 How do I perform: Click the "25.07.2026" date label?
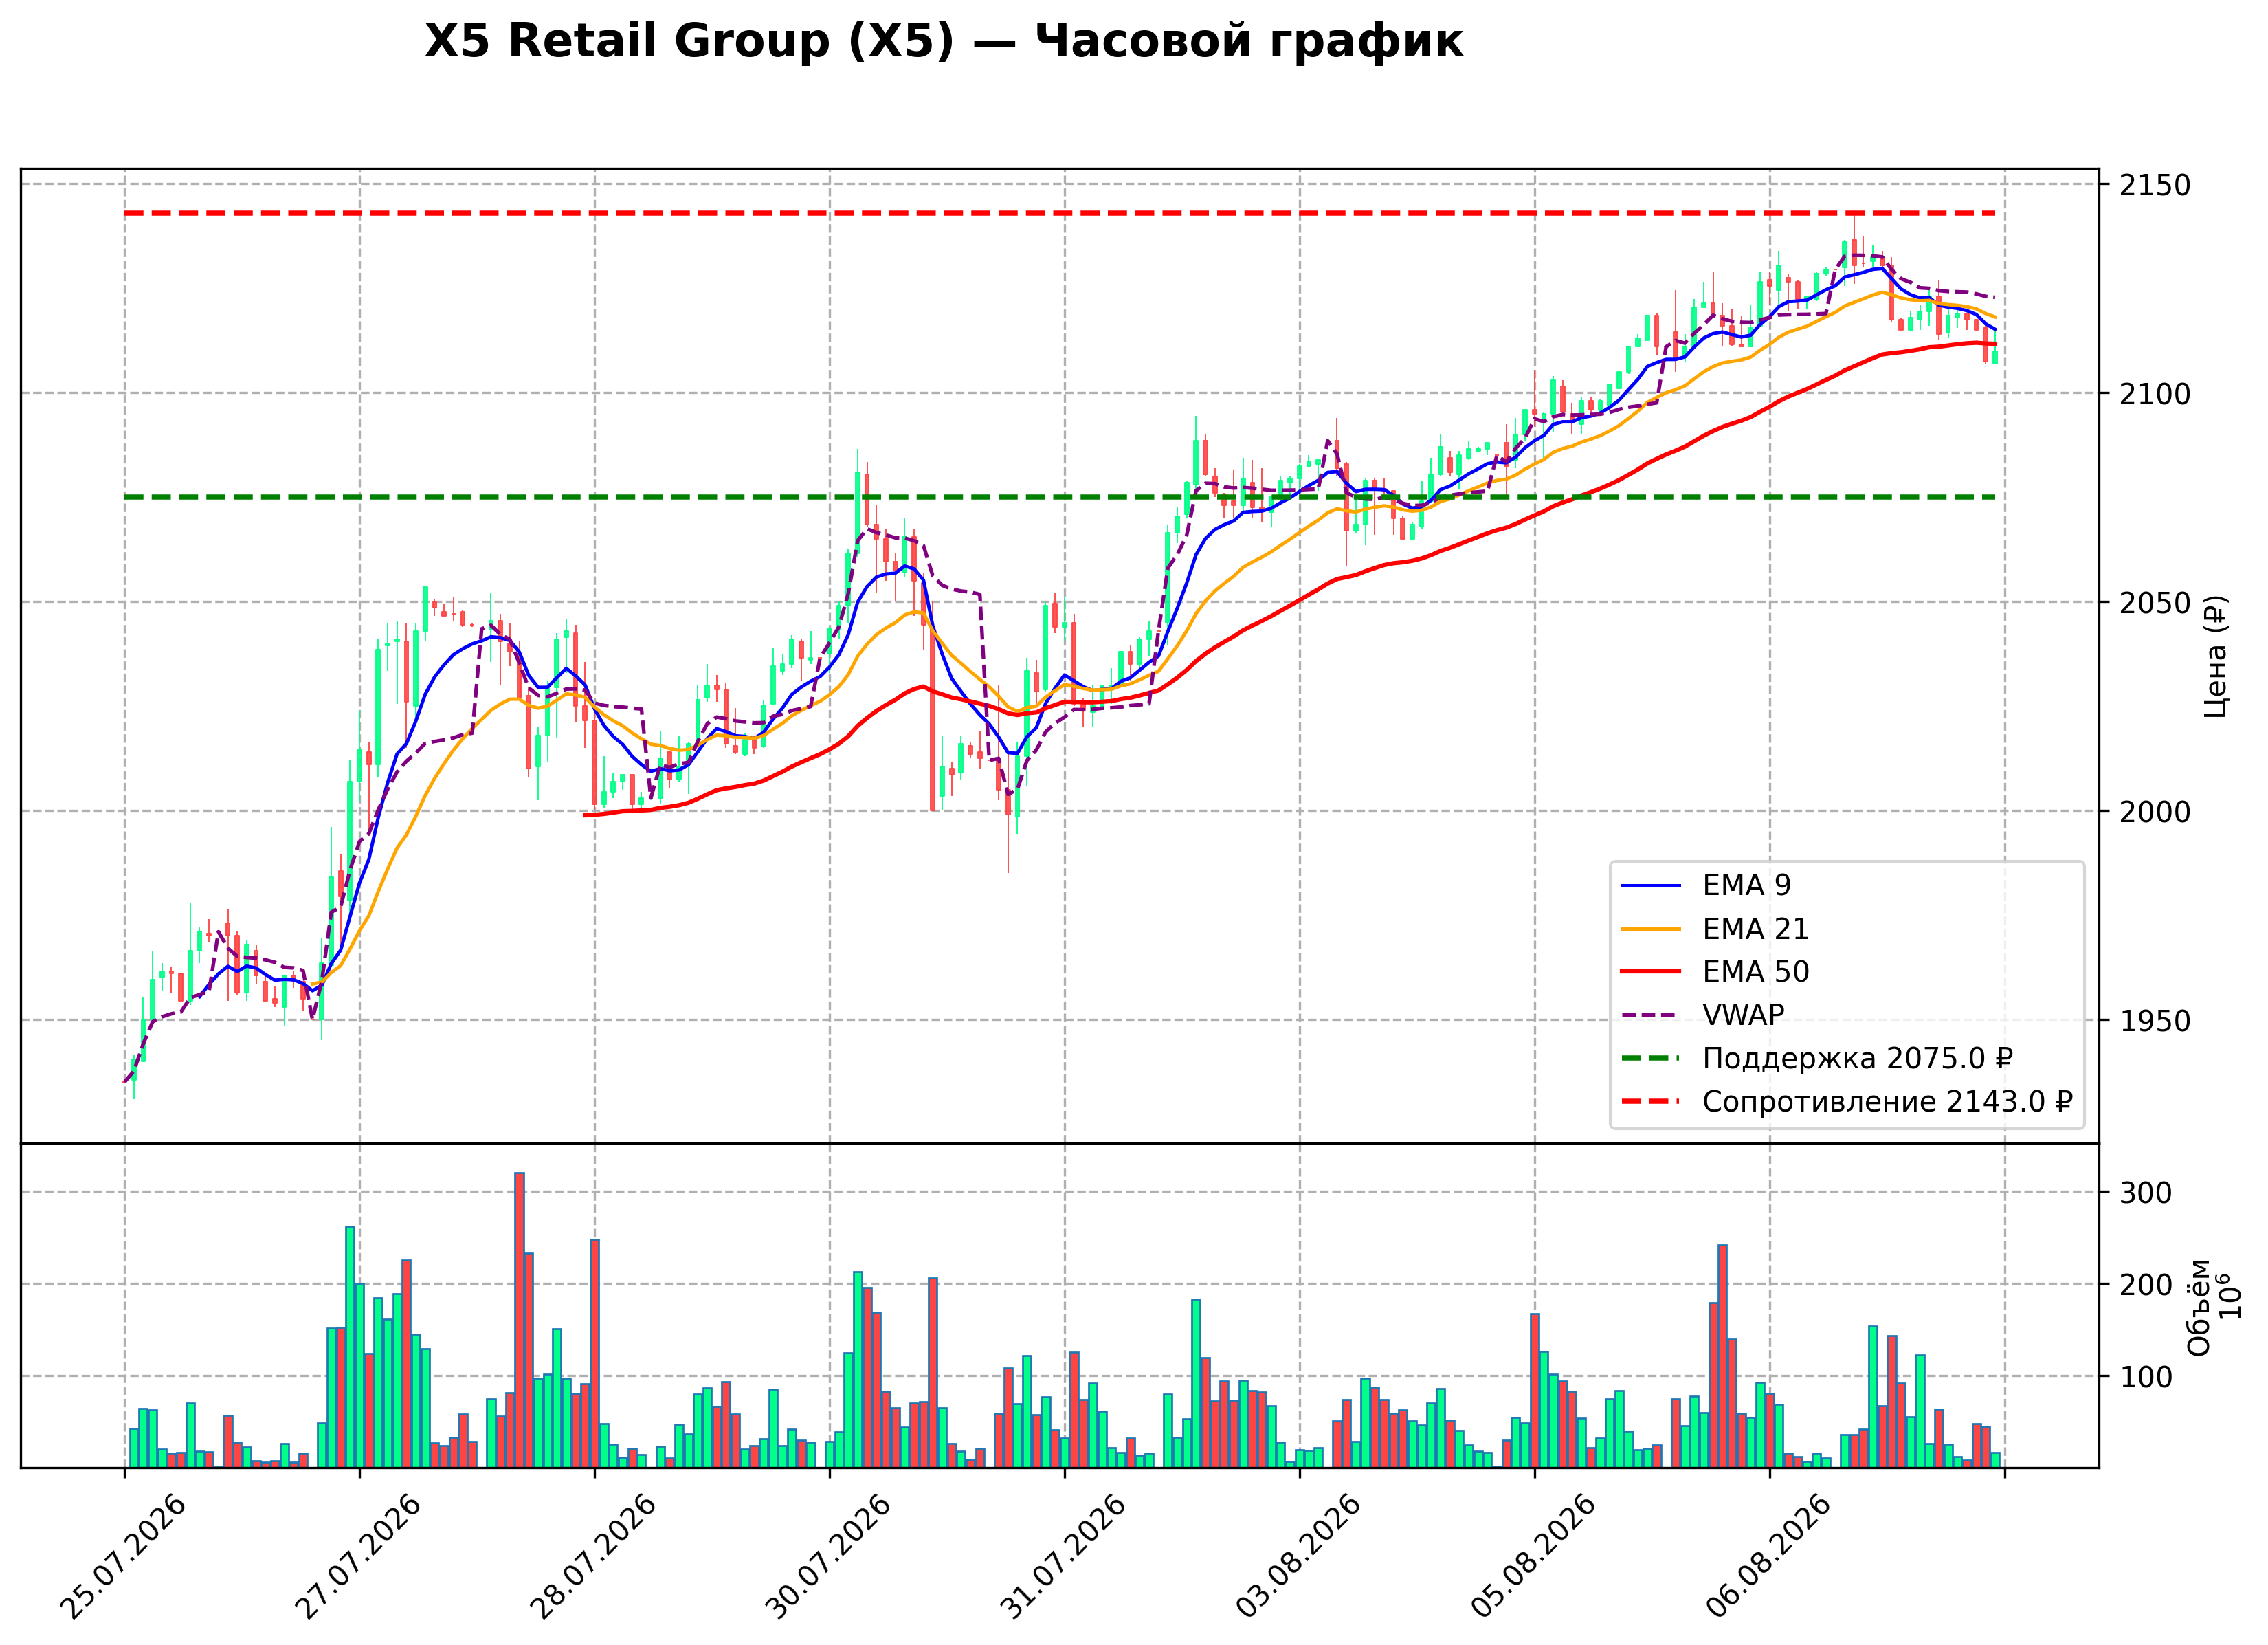point(123,1557)
